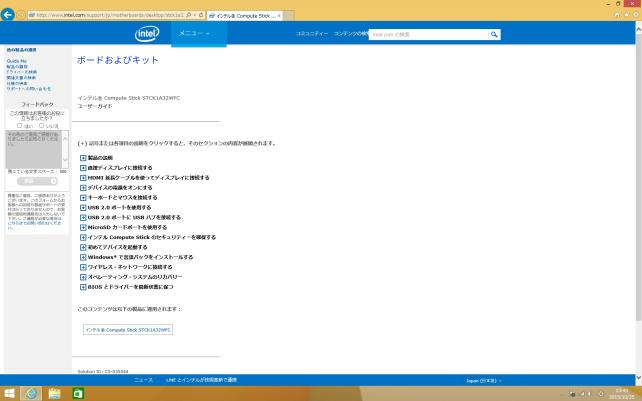Image resolution: width=642 pixels, height=401 pixels.
Task: Open the browser Home icon
Action: (x=617, y=15)
